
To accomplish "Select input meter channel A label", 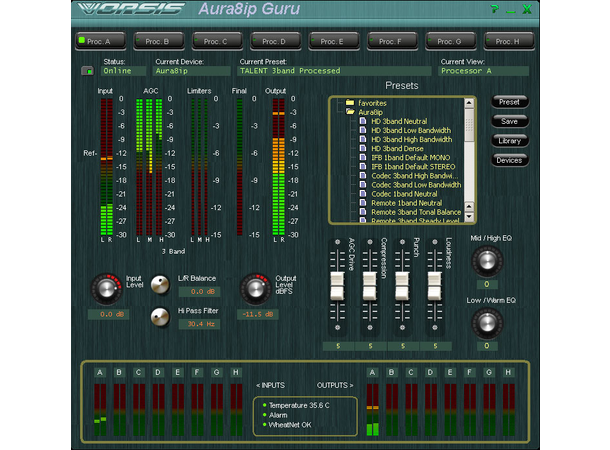I will coord(100,373).
